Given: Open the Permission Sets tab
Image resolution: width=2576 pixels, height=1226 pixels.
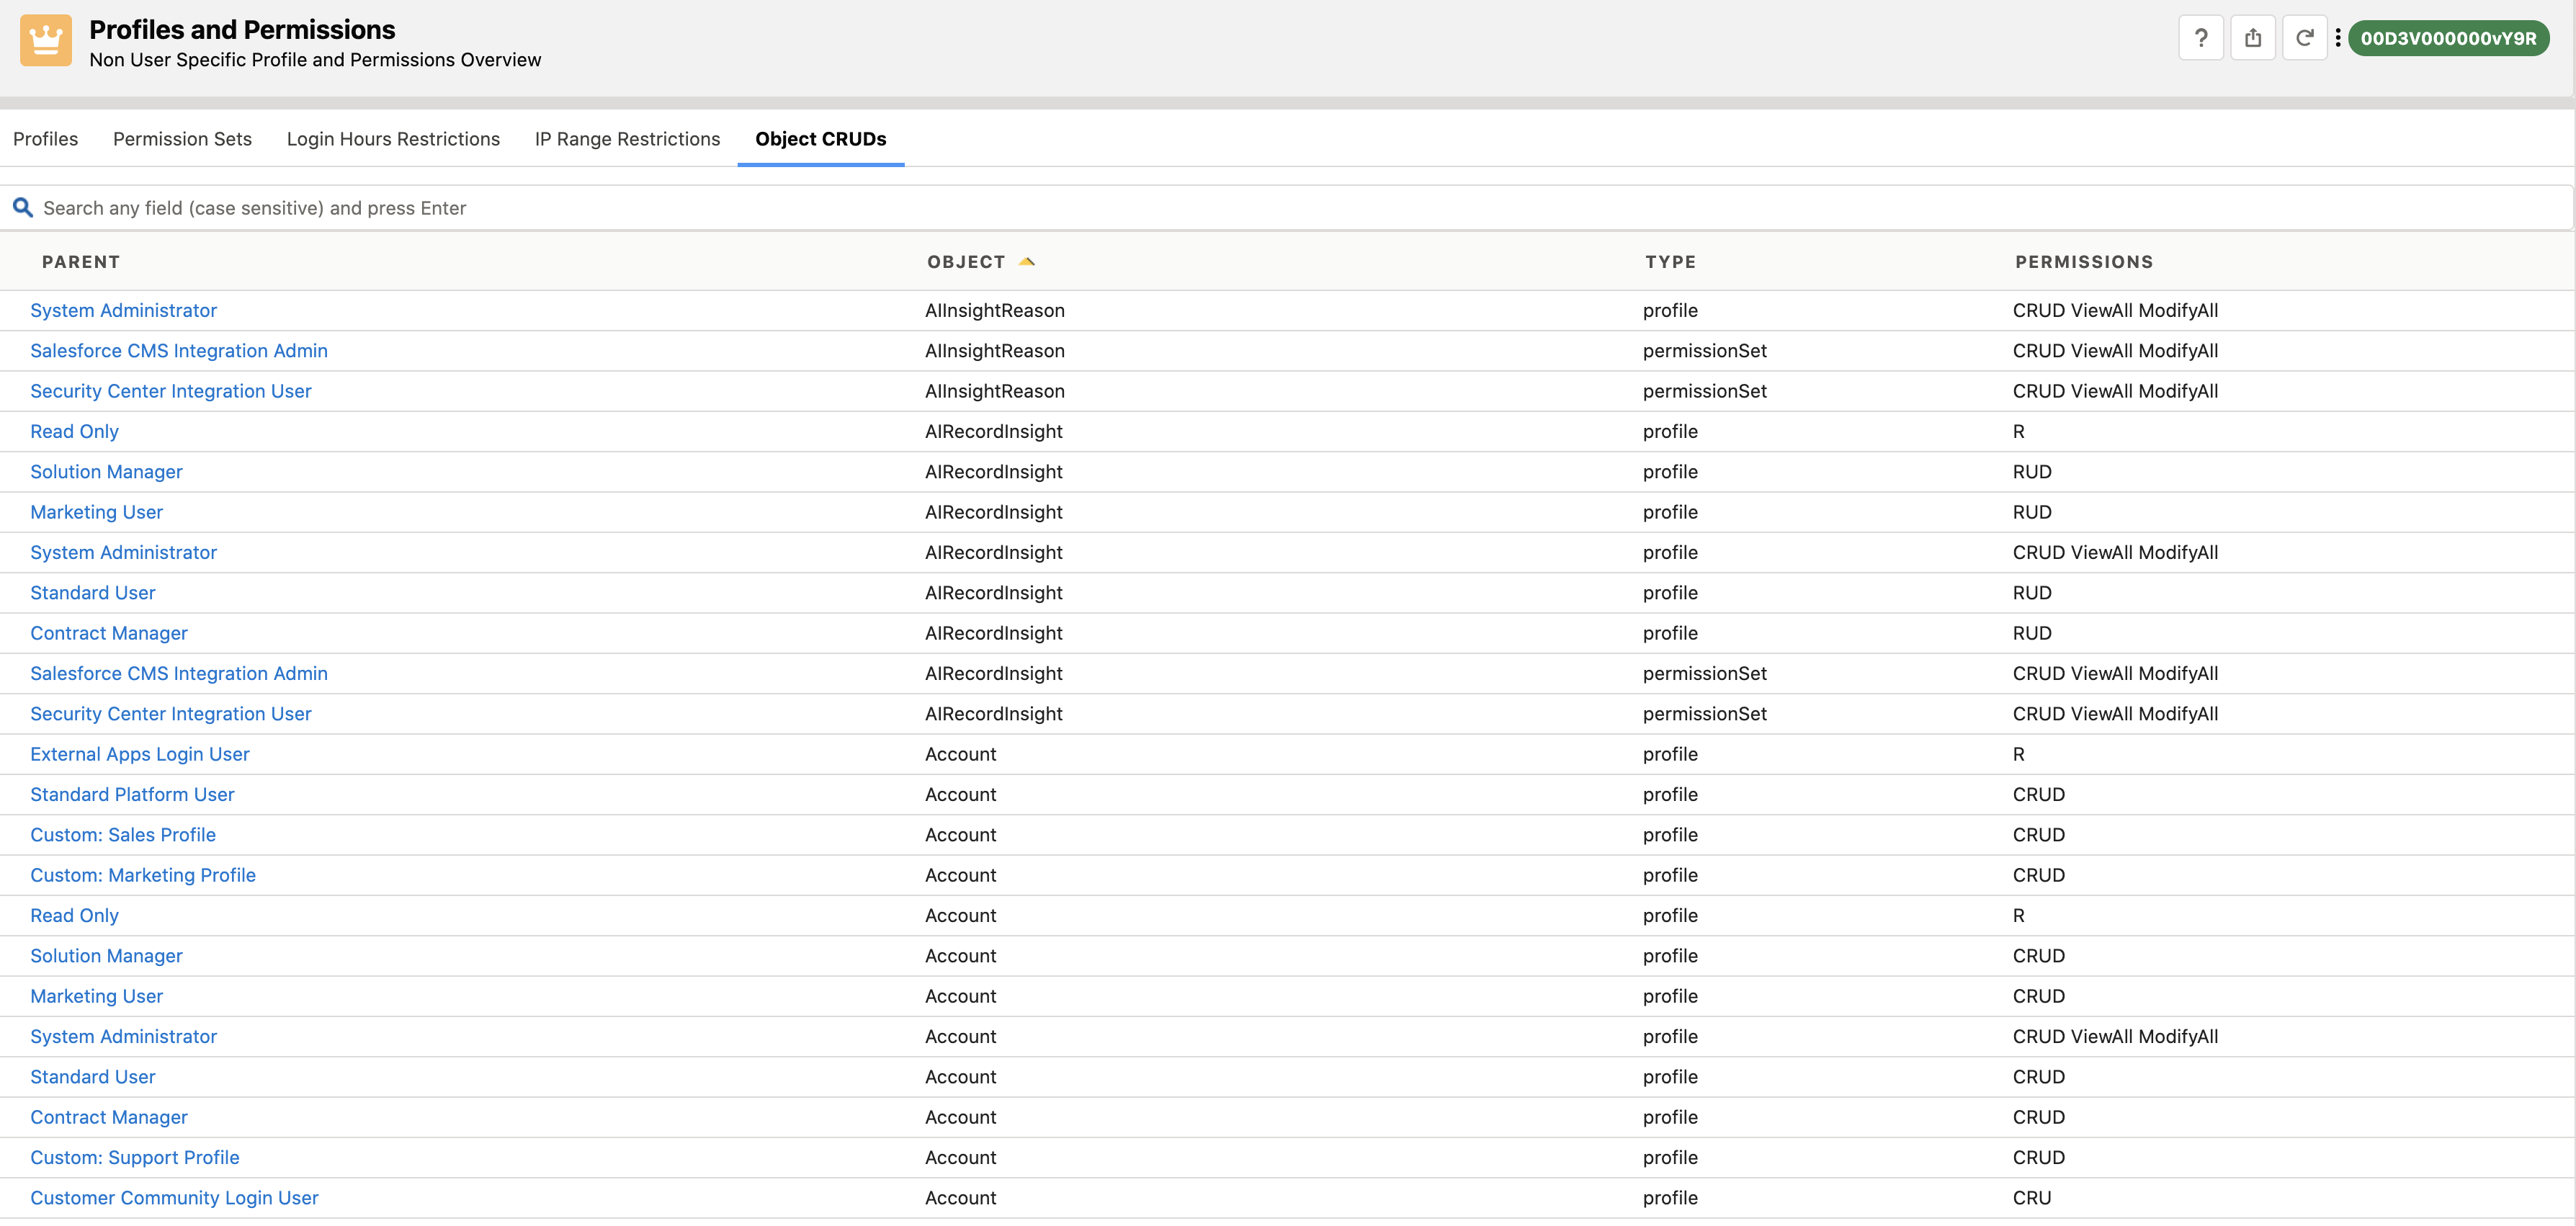Looking at the screenshot, I should point(182,139).
